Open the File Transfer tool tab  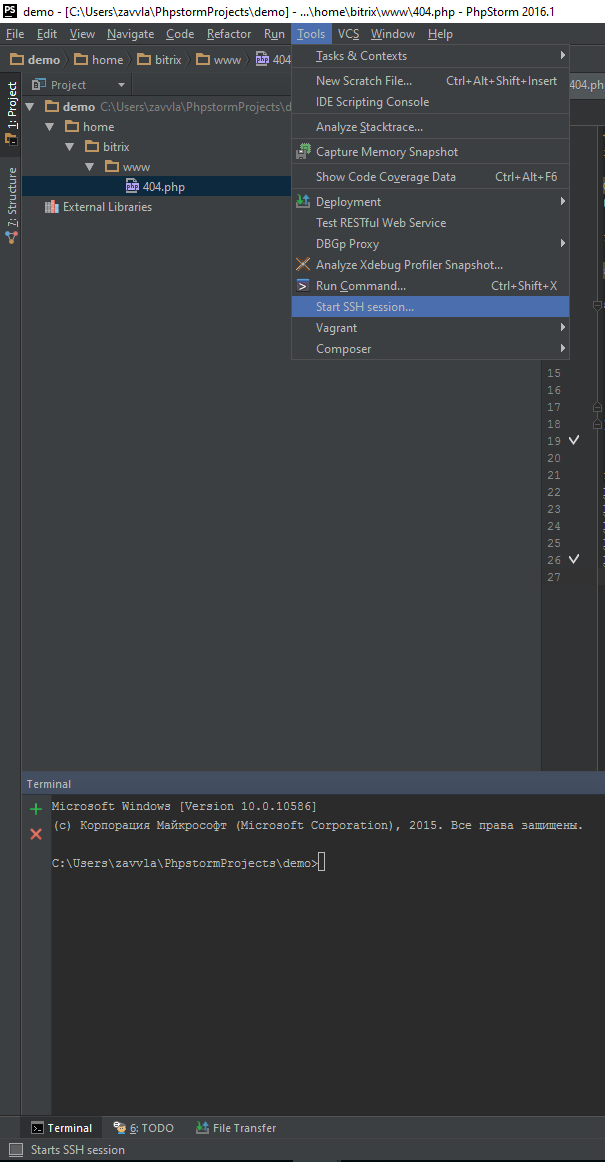(x=236, y=1128)
